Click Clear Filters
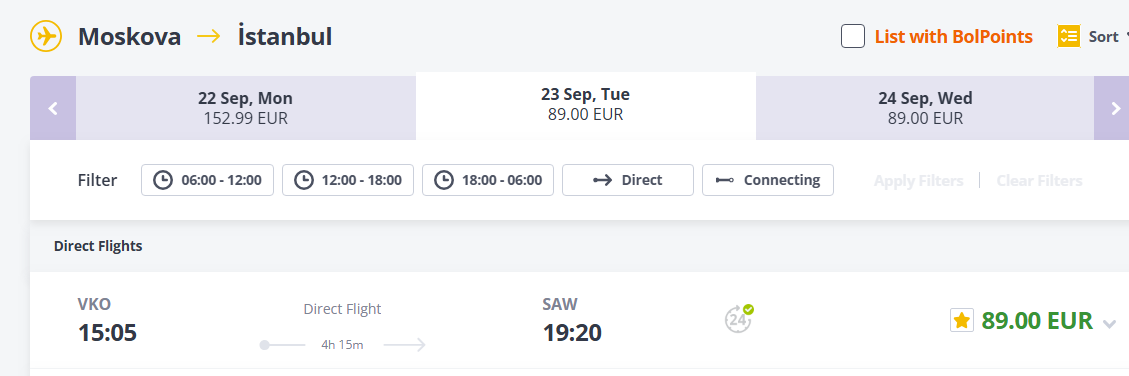The height and width of the screenshot is (376, 1129). coord(1039,180)
